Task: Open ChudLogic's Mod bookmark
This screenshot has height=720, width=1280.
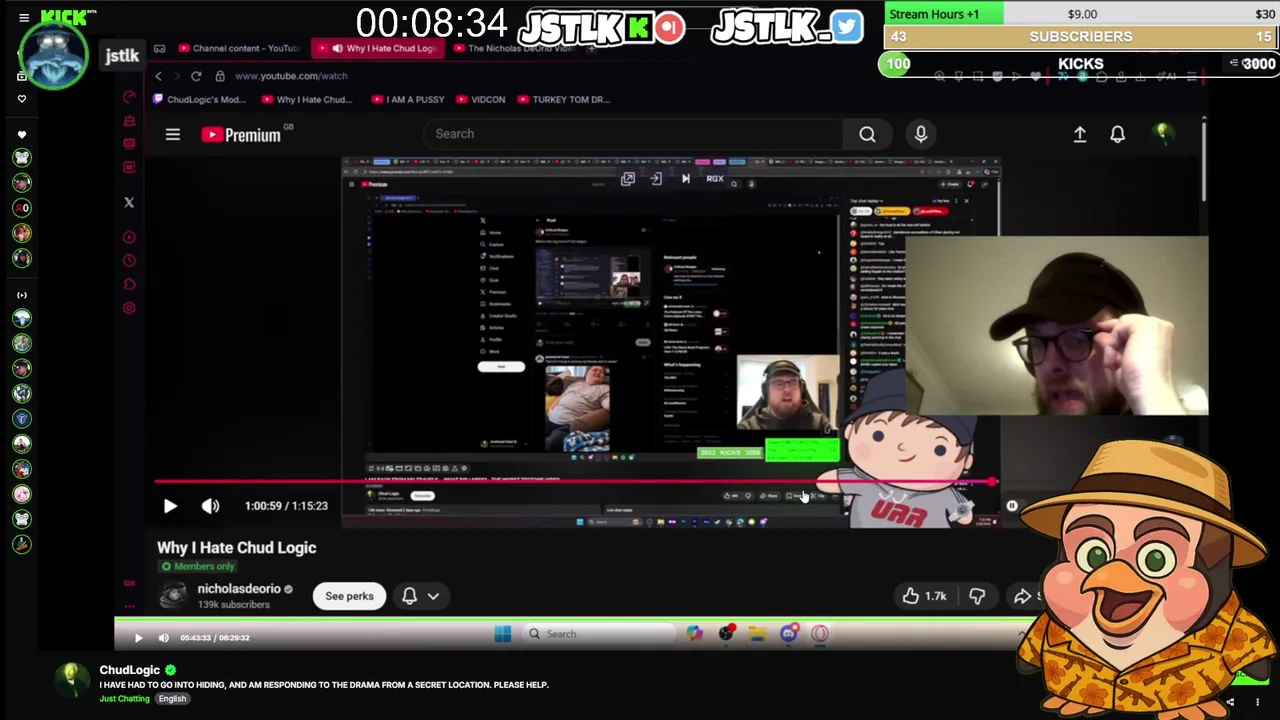Action: point(198,99)
